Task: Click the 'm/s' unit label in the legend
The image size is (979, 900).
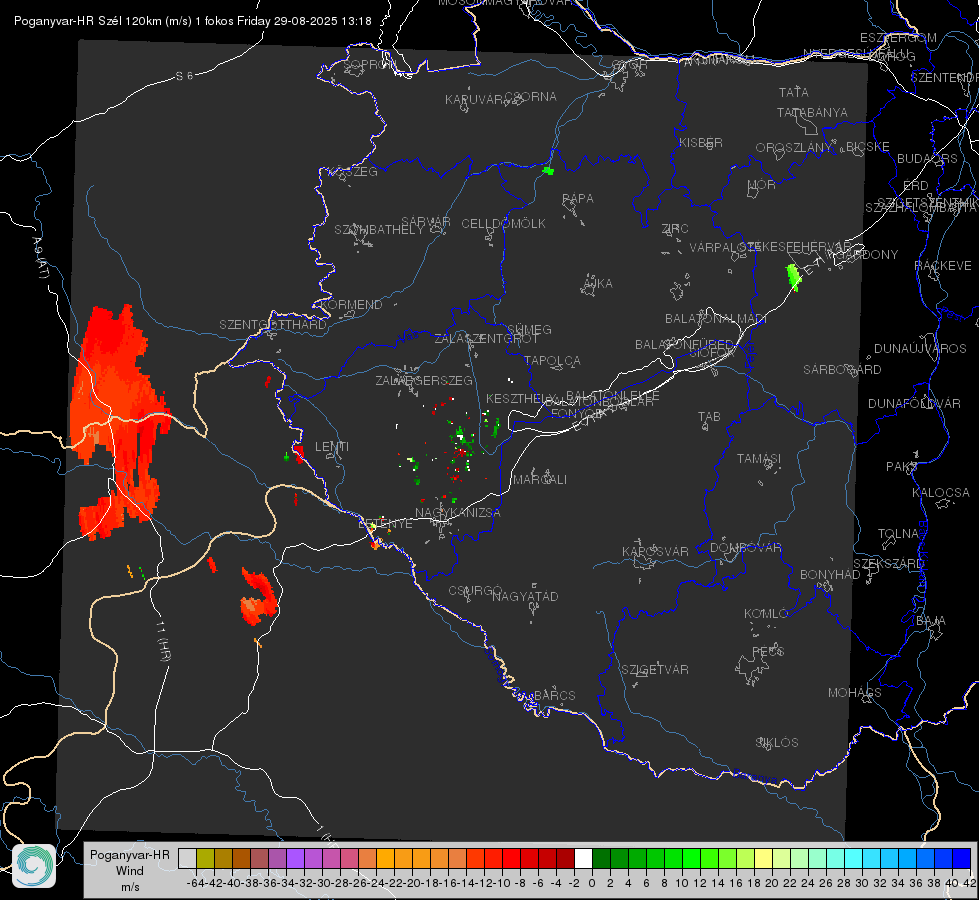Action: click(130, 887)
